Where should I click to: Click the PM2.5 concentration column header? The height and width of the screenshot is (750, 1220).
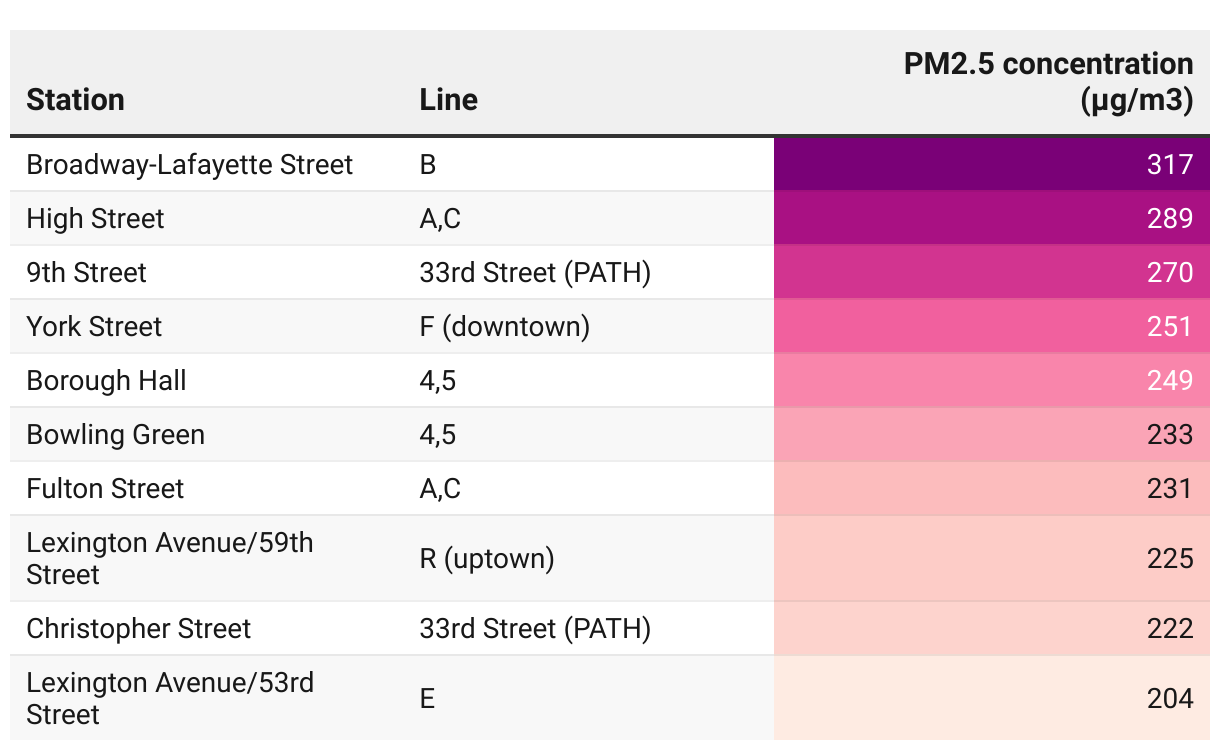[1047, 82]
